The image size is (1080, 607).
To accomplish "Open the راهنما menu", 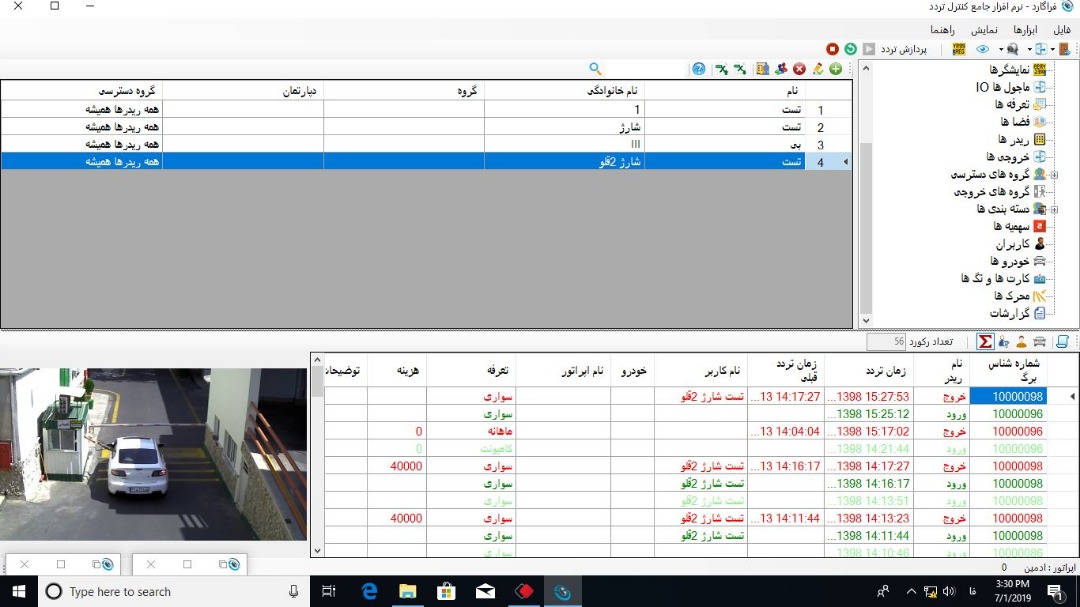I will (x=942, y=30).
